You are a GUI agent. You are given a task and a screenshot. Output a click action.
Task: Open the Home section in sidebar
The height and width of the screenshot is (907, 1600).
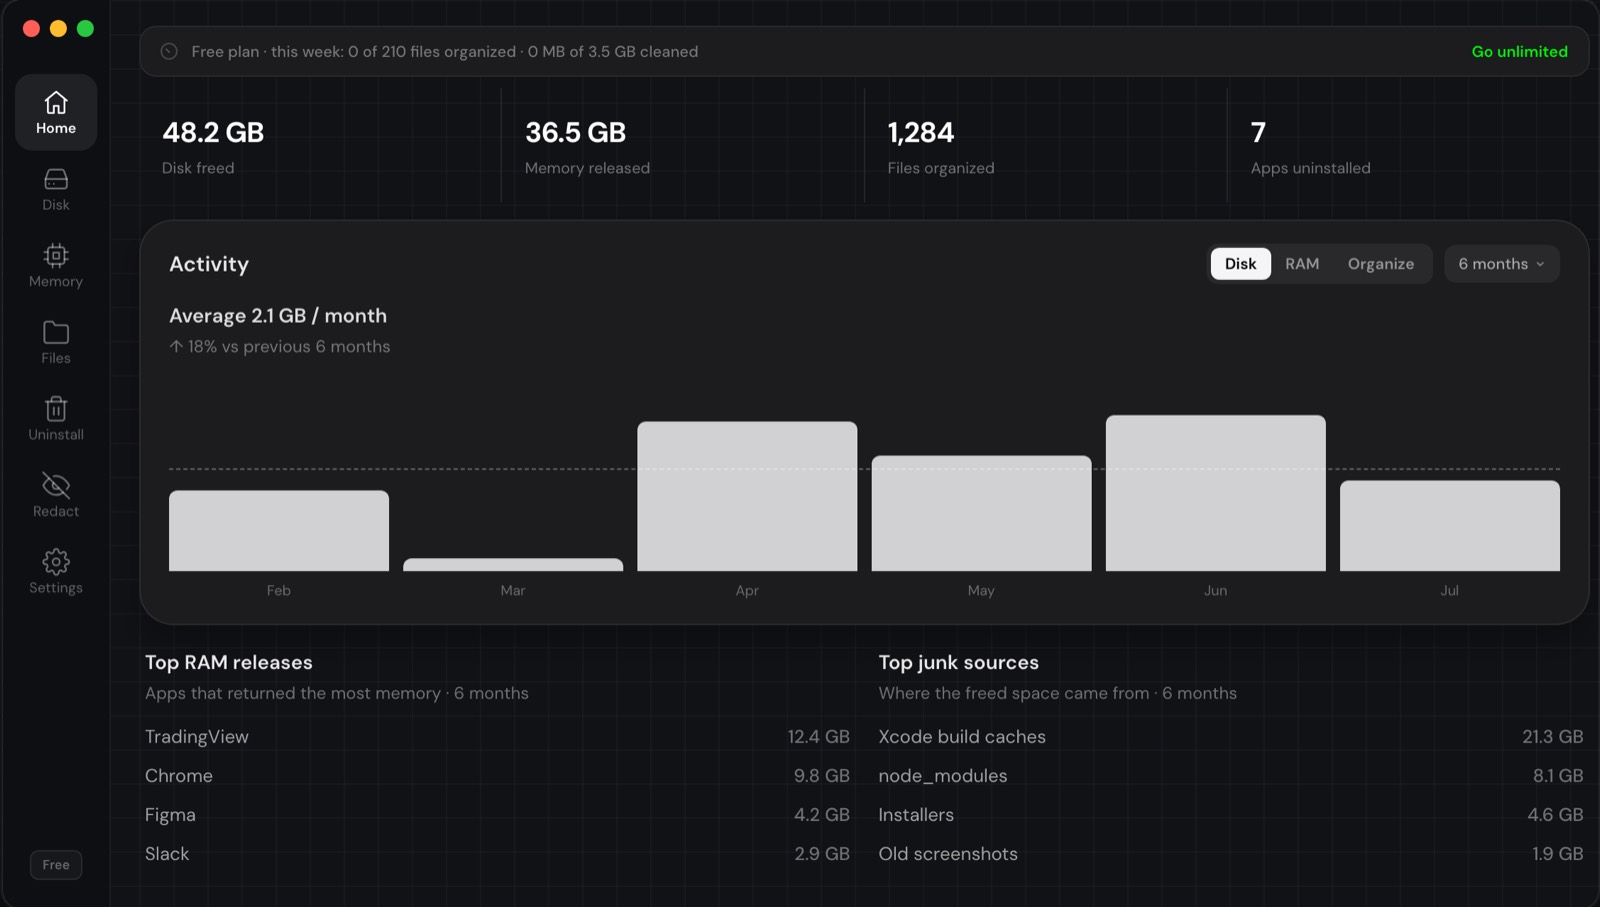coord(56,112)
